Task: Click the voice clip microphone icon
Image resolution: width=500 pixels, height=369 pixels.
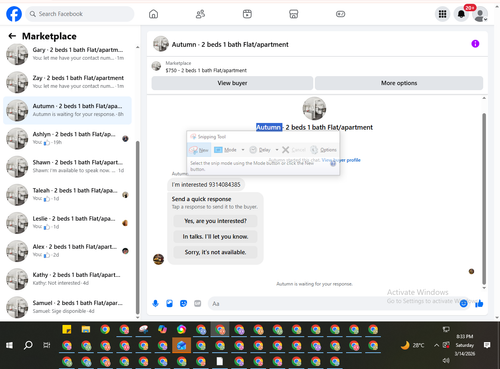Action: tap(155, 303)
